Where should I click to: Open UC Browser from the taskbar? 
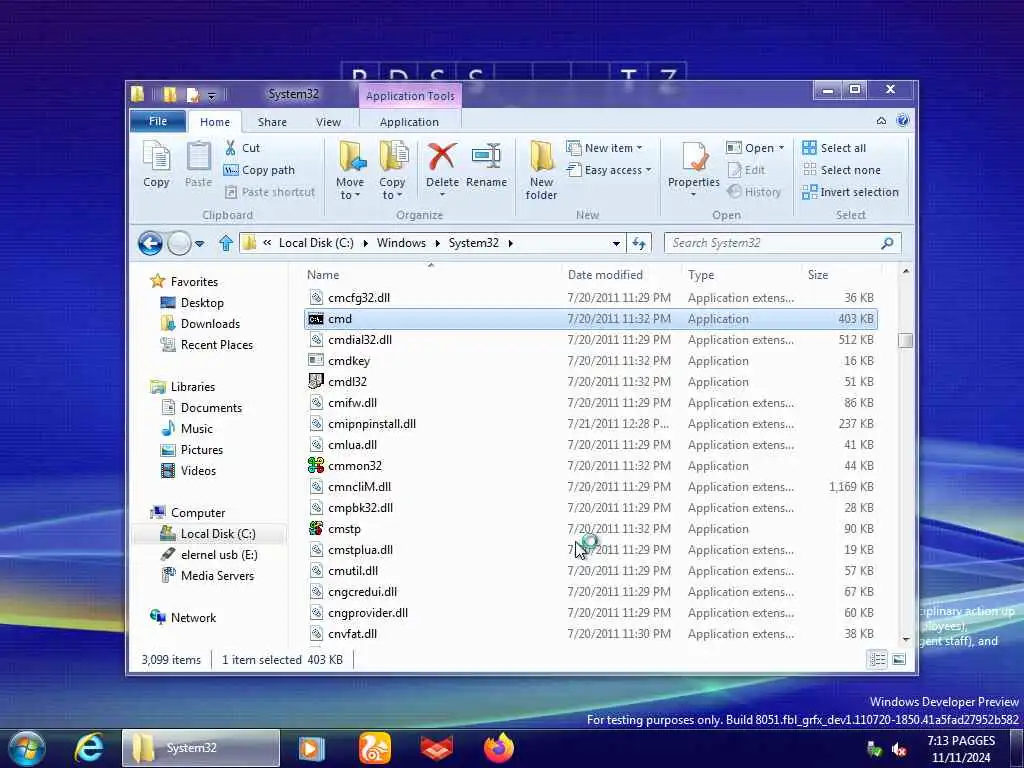tap(375, 748)
